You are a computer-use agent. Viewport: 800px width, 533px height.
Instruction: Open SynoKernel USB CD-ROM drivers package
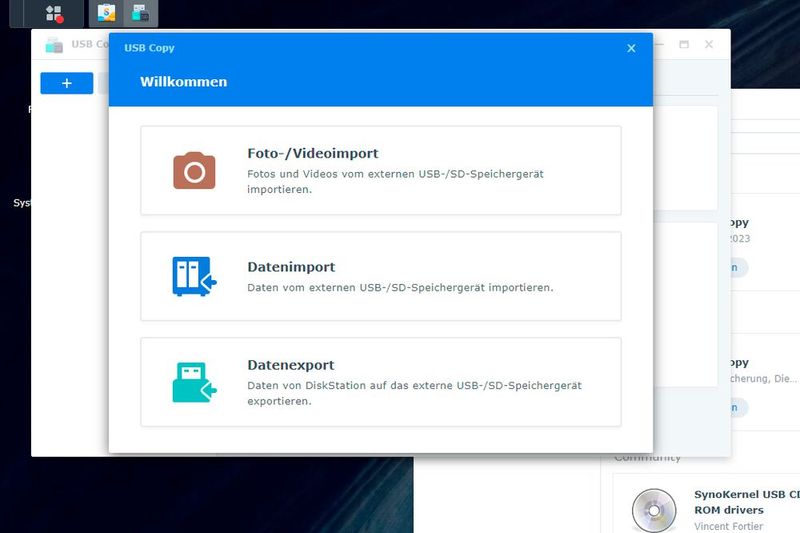tap(746, 502)
